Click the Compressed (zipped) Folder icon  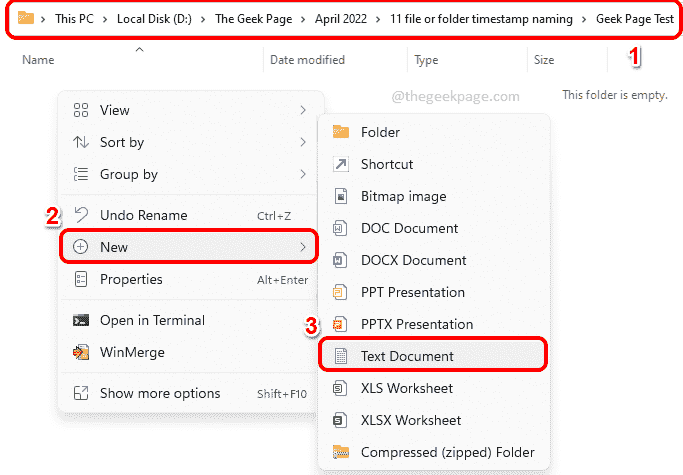coord(341,452)
